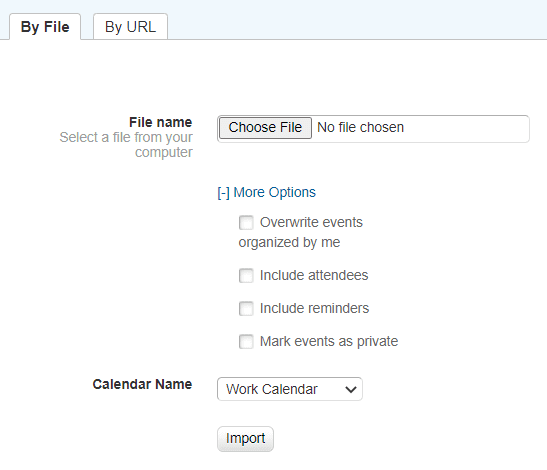Image resolution: width=547 pixels, height=470 pixels.
Task: Check the Include reminders box
Action: click(246, 308)
